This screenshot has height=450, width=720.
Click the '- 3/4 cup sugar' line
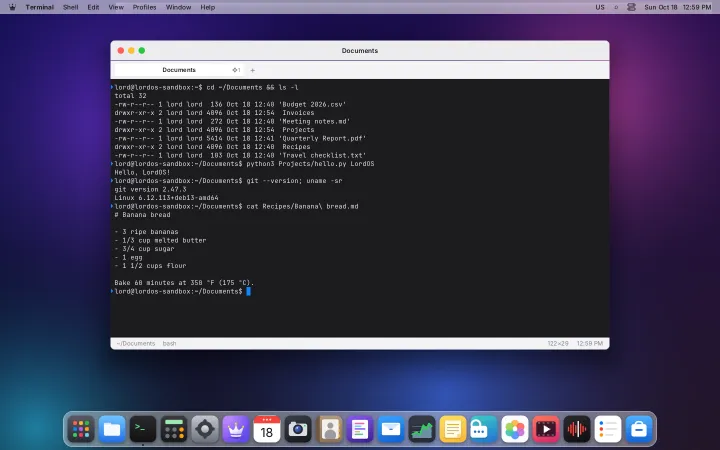144,249
